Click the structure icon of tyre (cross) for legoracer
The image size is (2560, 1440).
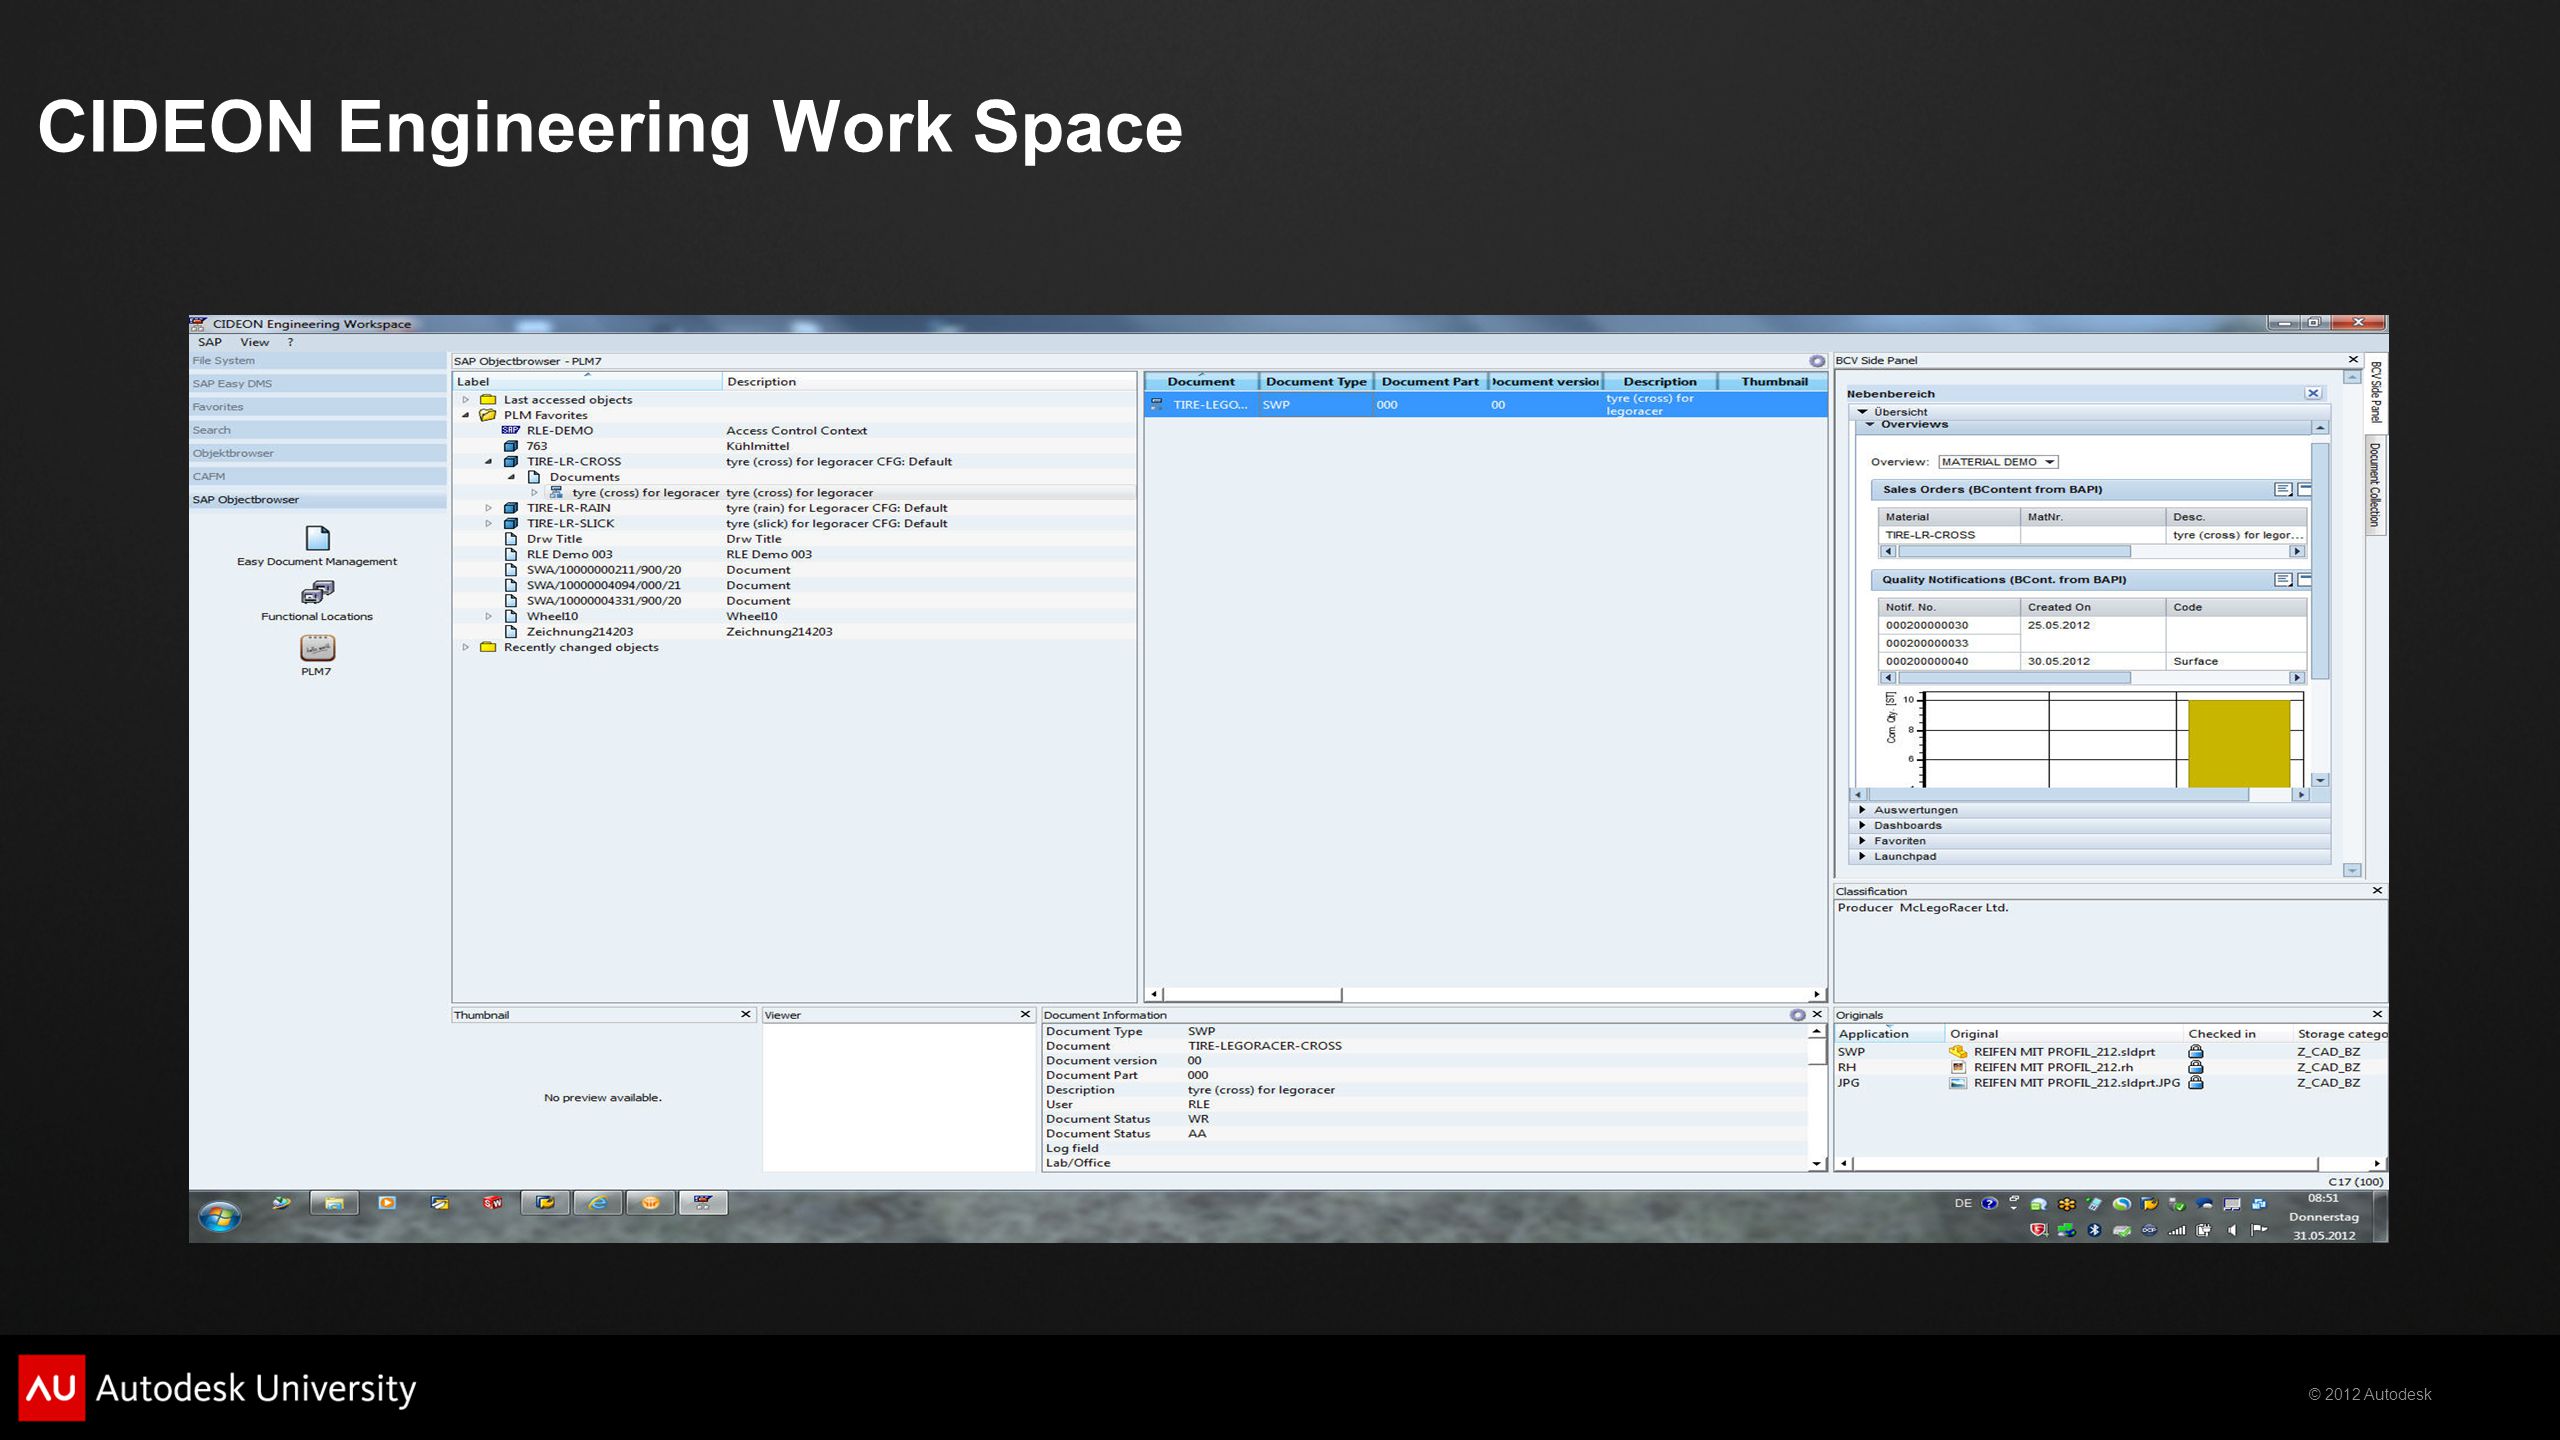pyautogui.click(x=556, y=492)
